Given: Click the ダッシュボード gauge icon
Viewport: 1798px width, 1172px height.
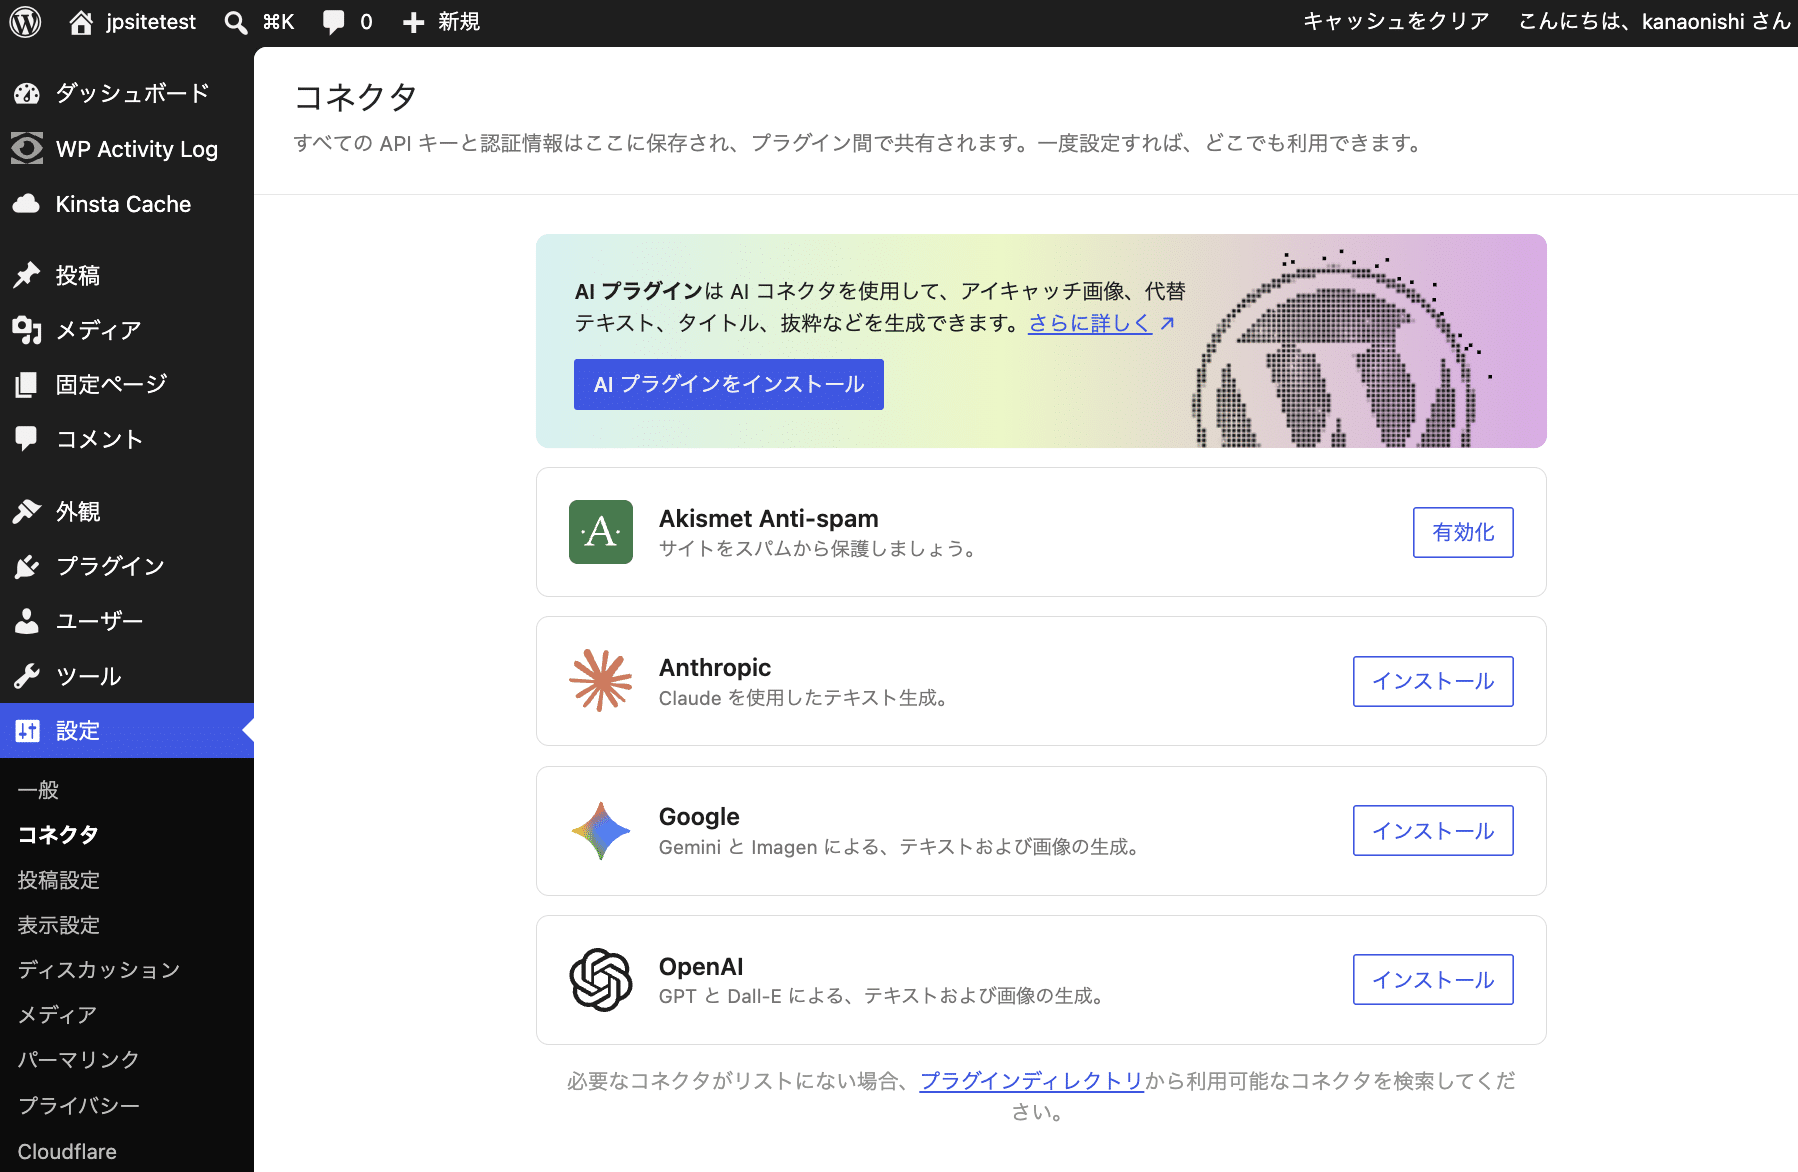Looking at the screenshot, I should coord(27,94).
